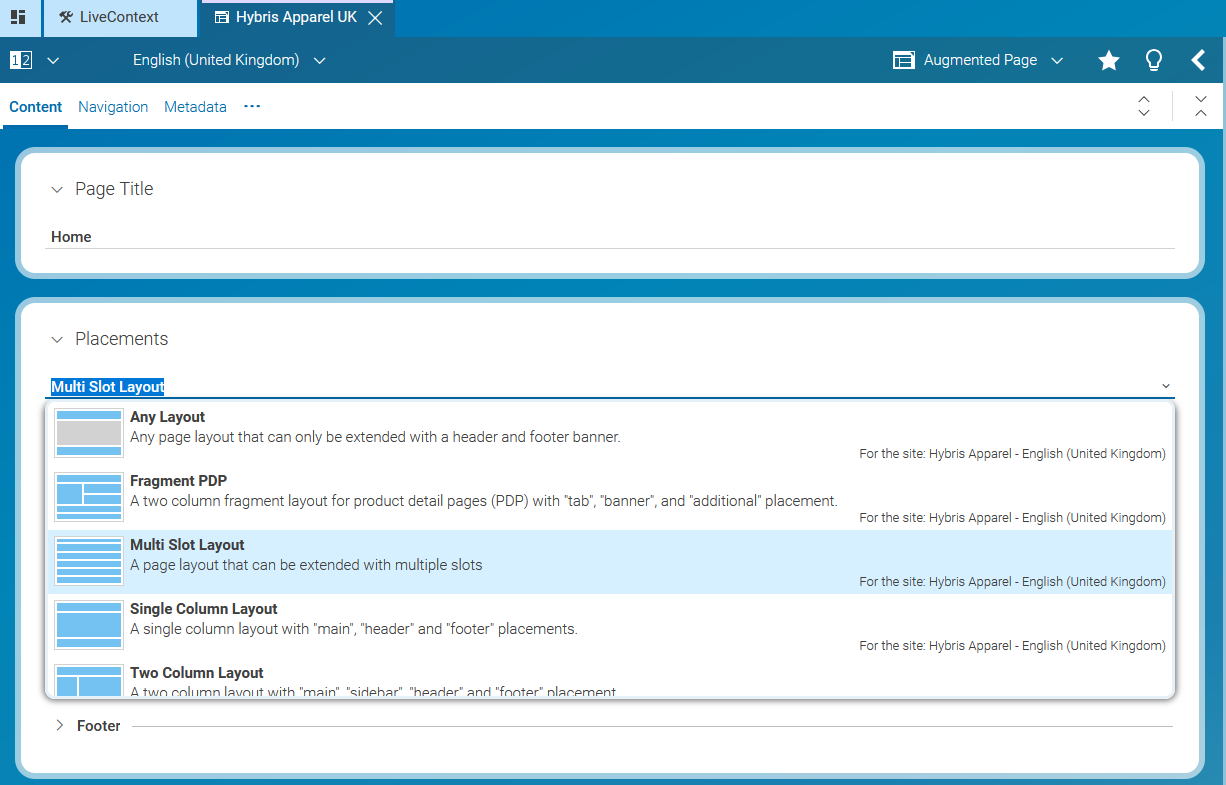Click the star favorites icon

1108,60
